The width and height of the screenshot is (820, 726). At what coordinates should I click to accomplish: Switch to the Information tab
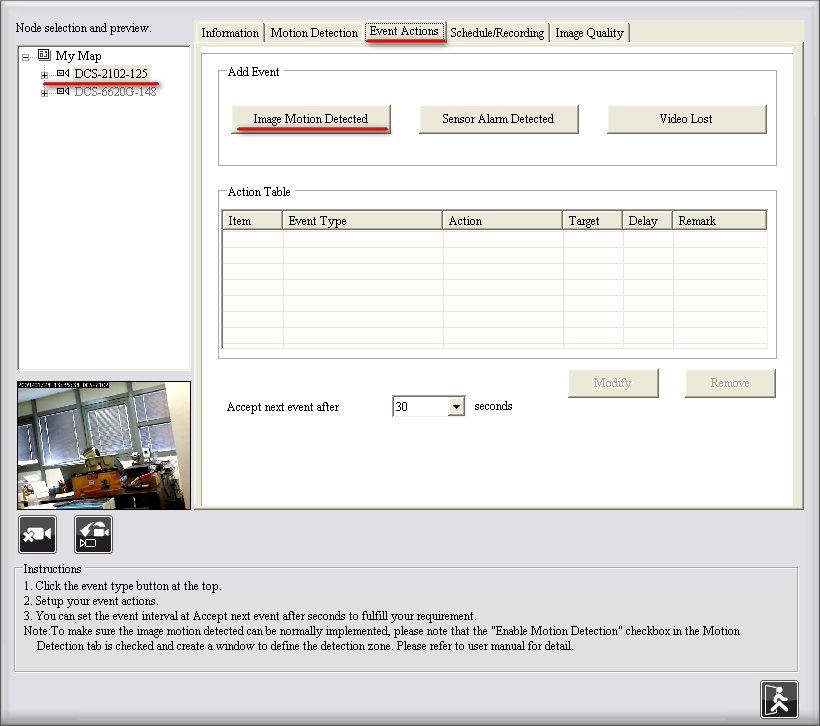[x=230, y=33]
